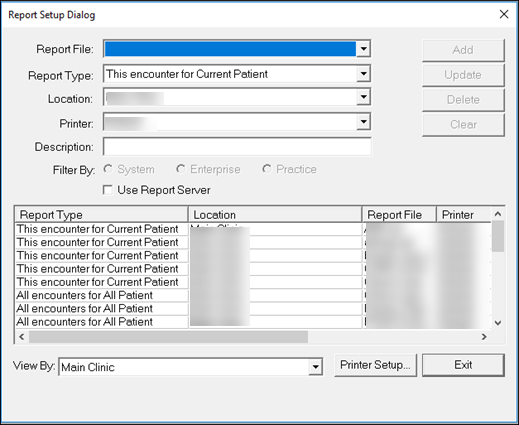Image resolution: width=519 pixels, height=425 pixels.
Task: Click the list's scroll down arrow
Action: tap(498, 322)
